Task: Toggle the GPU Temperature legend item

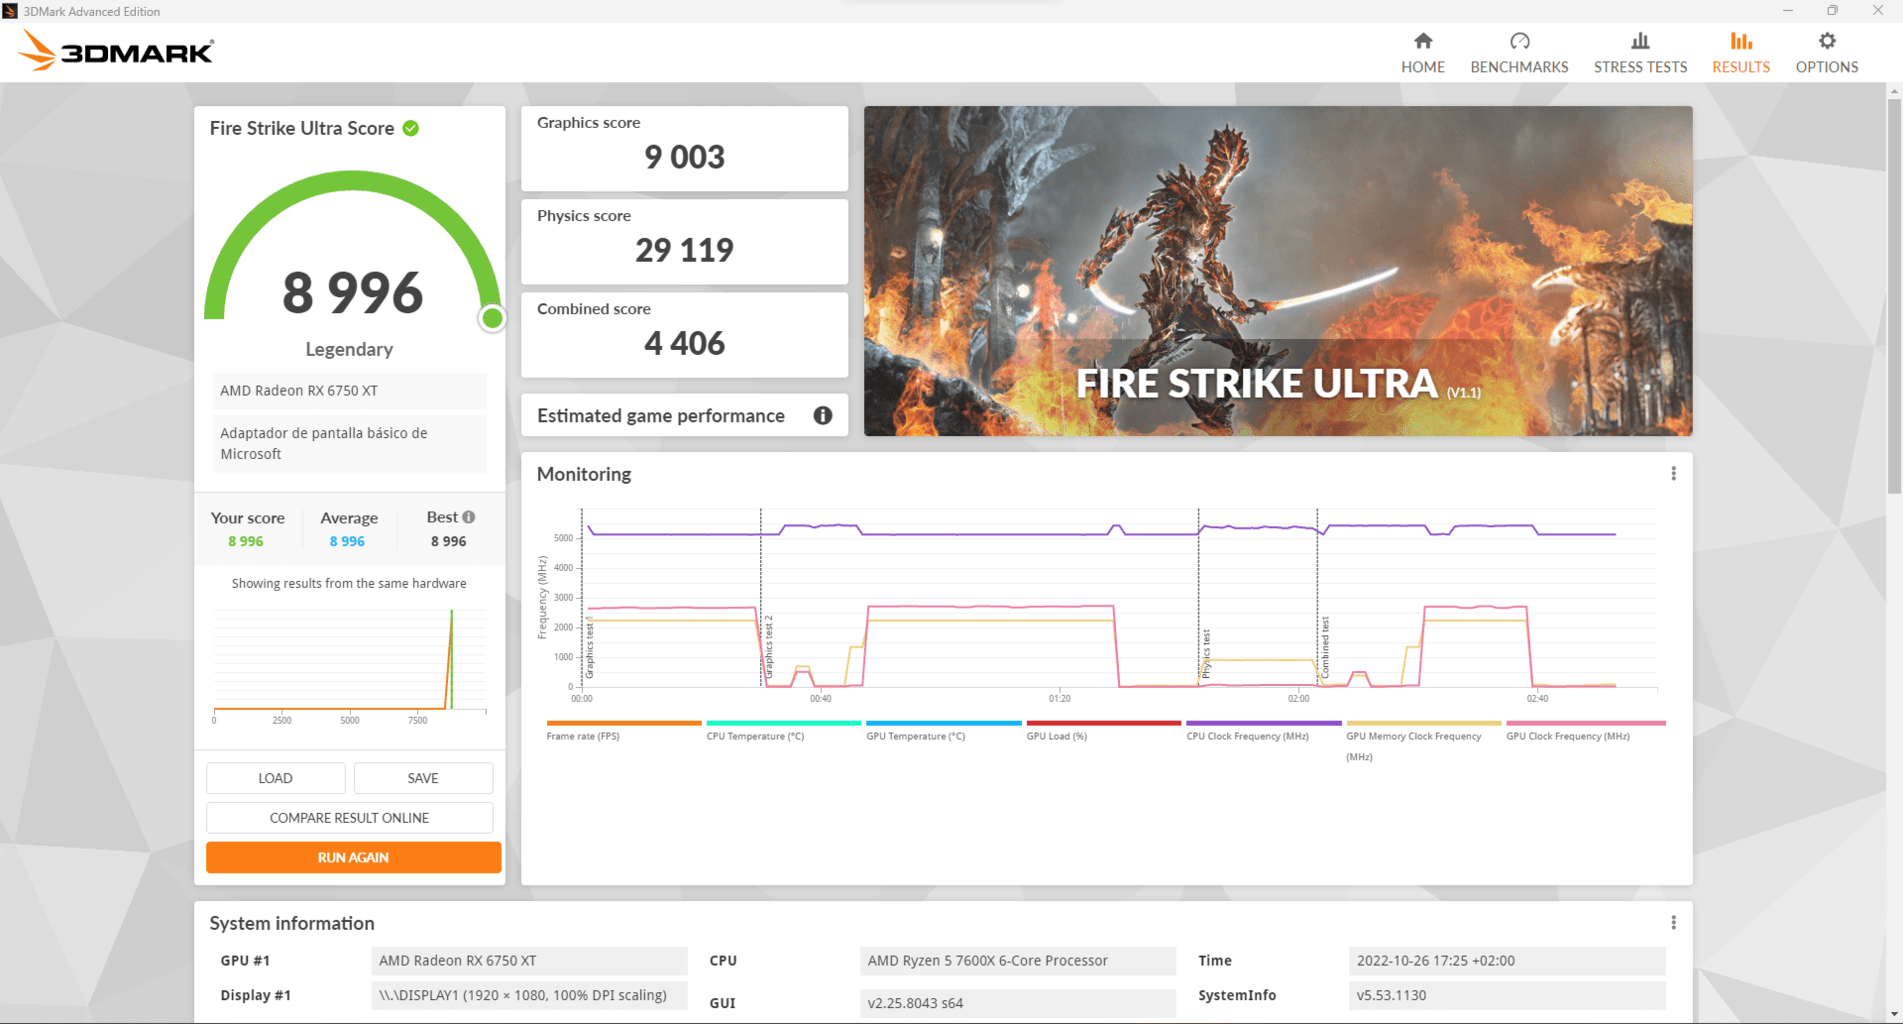Action: pos(943,731)
